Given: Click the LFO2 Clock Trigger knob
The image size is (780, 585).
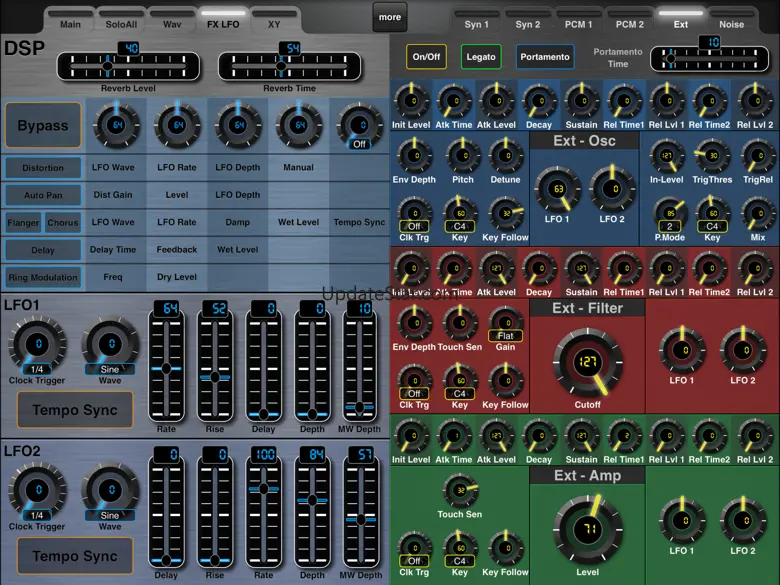Looking at the screenshot, I should (x=37, y=490).
